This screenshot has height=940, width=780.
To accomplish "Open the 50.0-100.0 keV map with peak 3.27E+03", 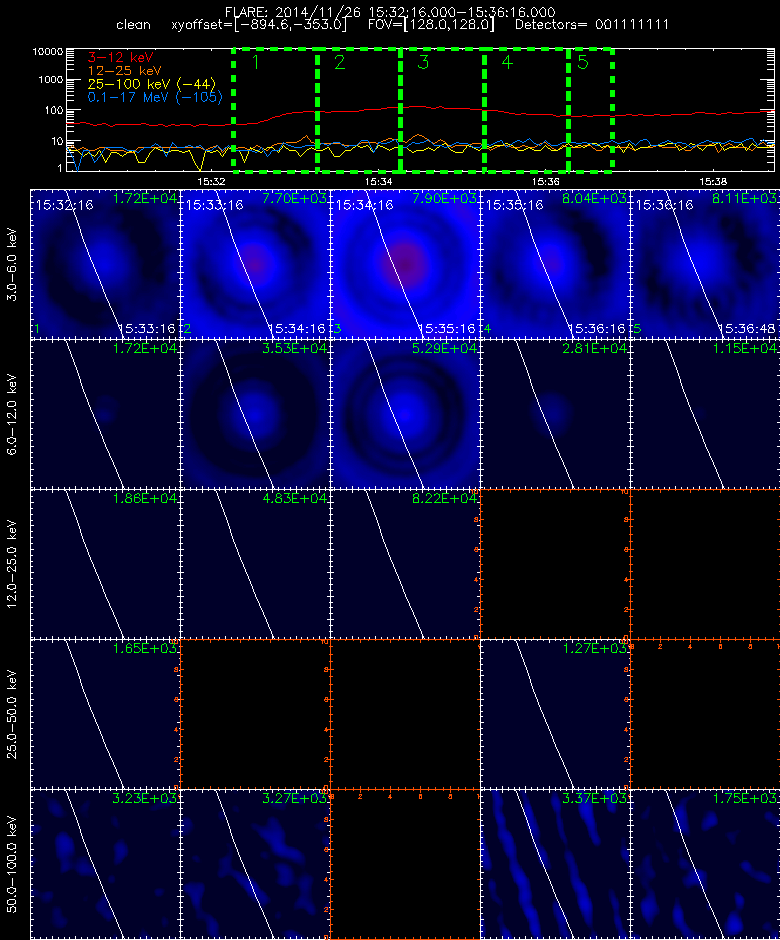I will 255,864.
